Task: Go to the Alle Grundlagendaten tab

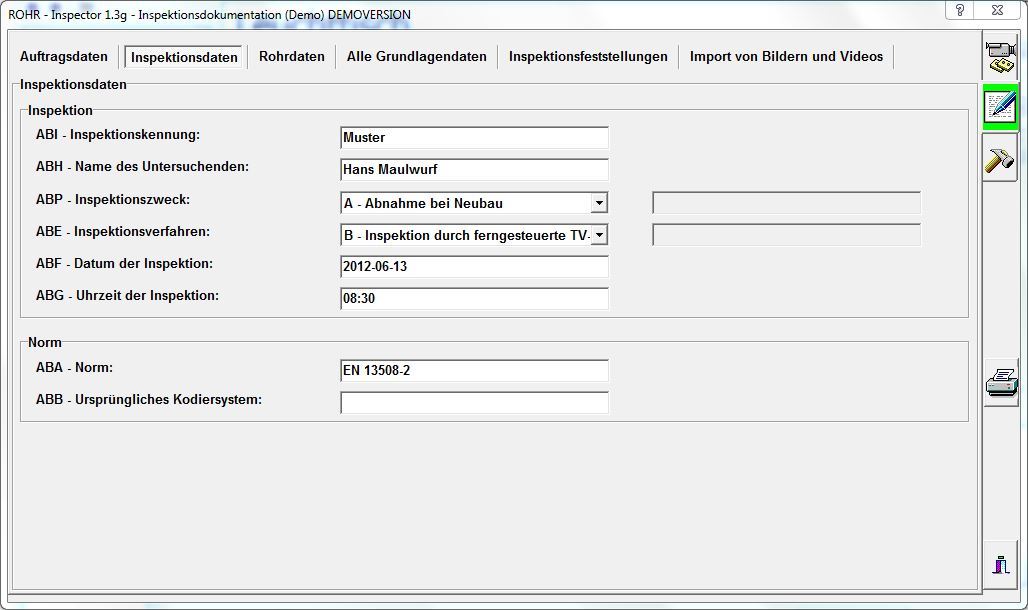Action: coord(417,57)
